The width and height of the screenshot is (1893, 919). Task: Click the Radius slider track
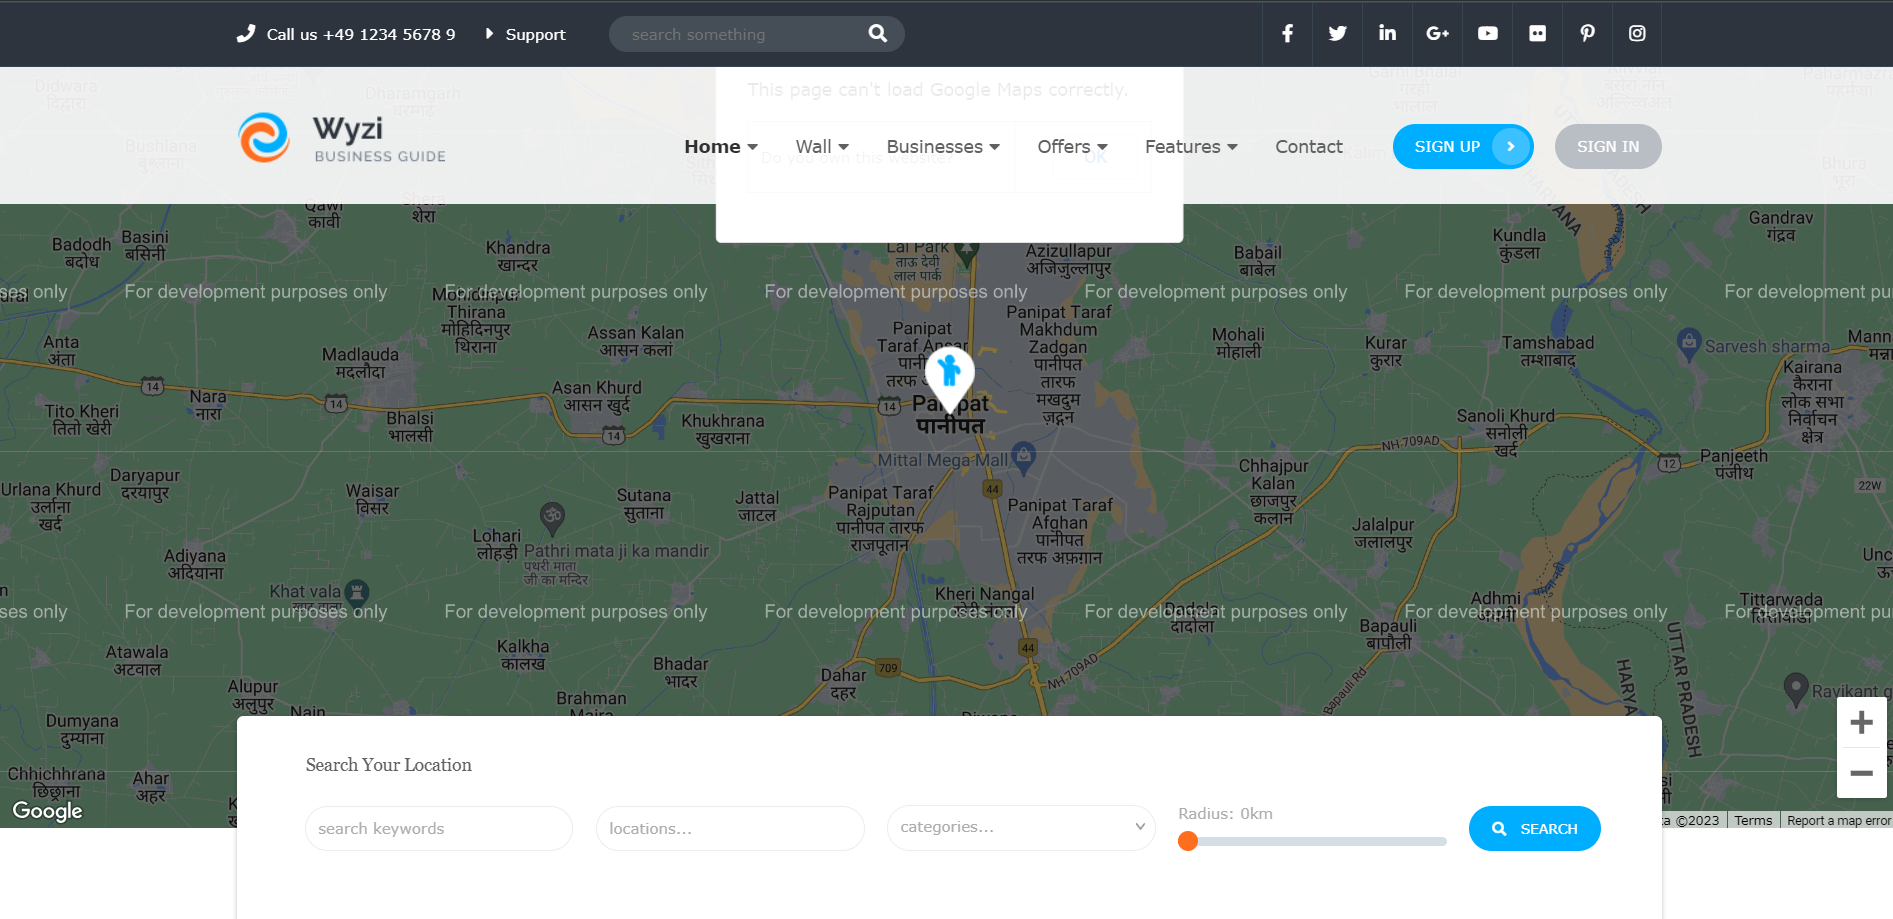pos(1313,841)
